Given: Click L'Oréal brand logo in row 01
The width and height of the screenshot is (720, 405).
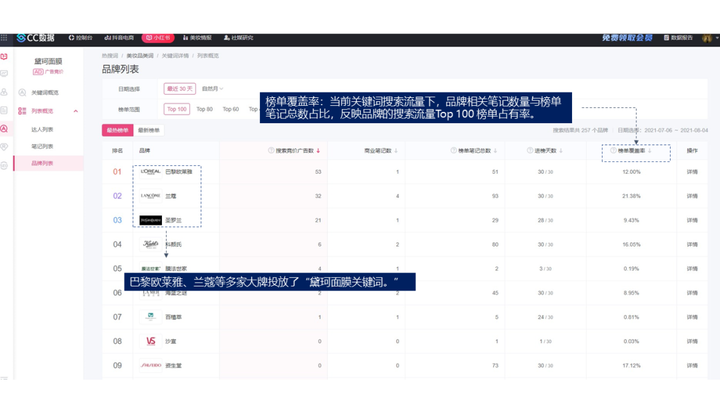Looking at the screenshot, I should pyautogui.click(x=151, y=172).
